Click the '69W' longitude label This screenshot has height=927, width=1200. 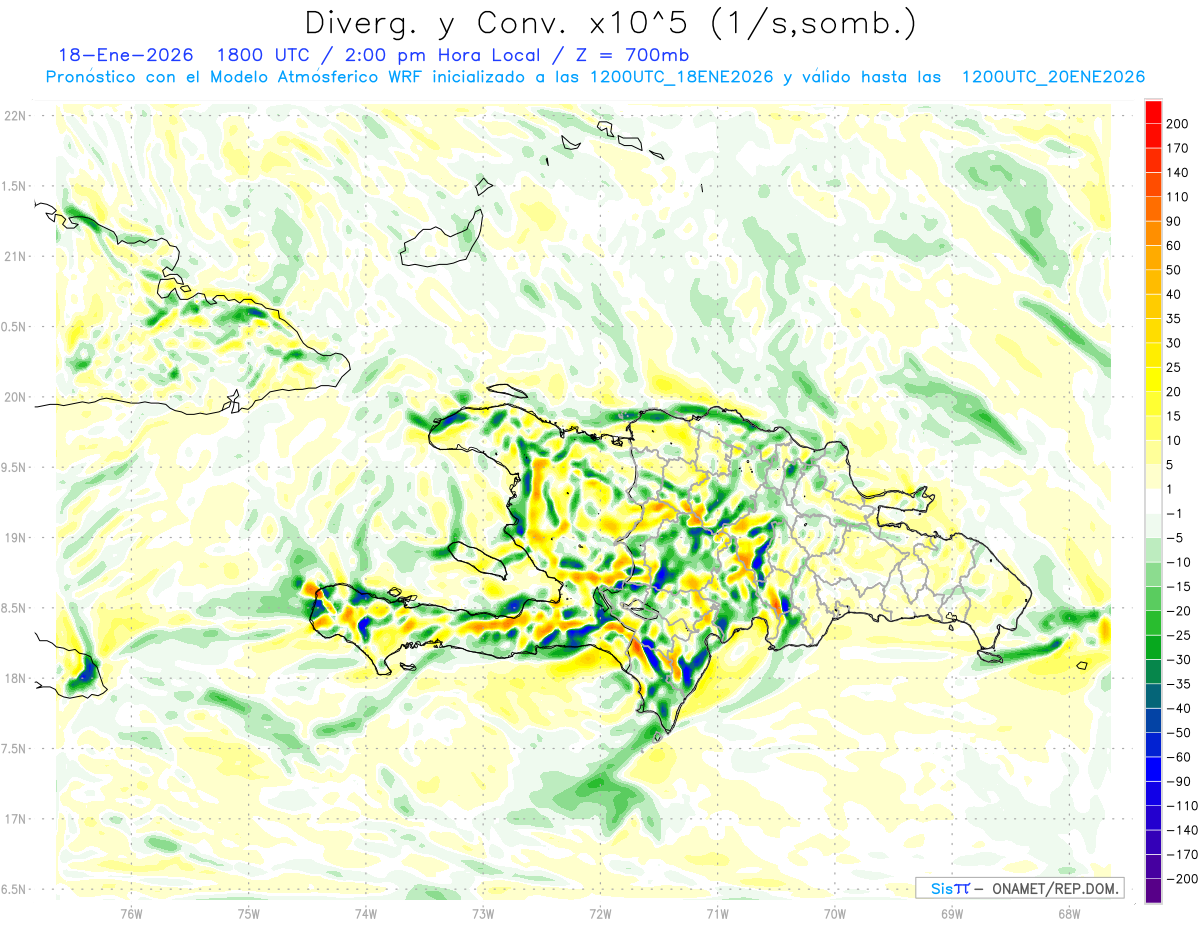click(952, 912)
